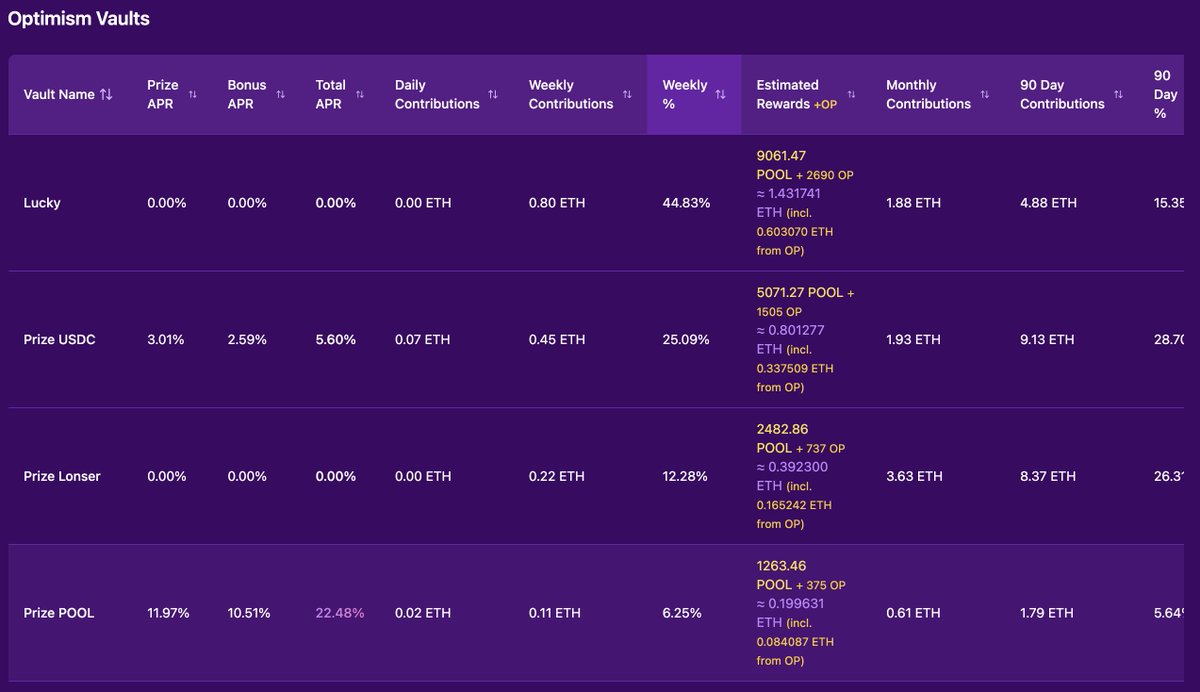Click Prize USDC's 1.93 ETH monthly contributions
The width and height of the screenshot is (1200, 692).
[x=913, y=340]
